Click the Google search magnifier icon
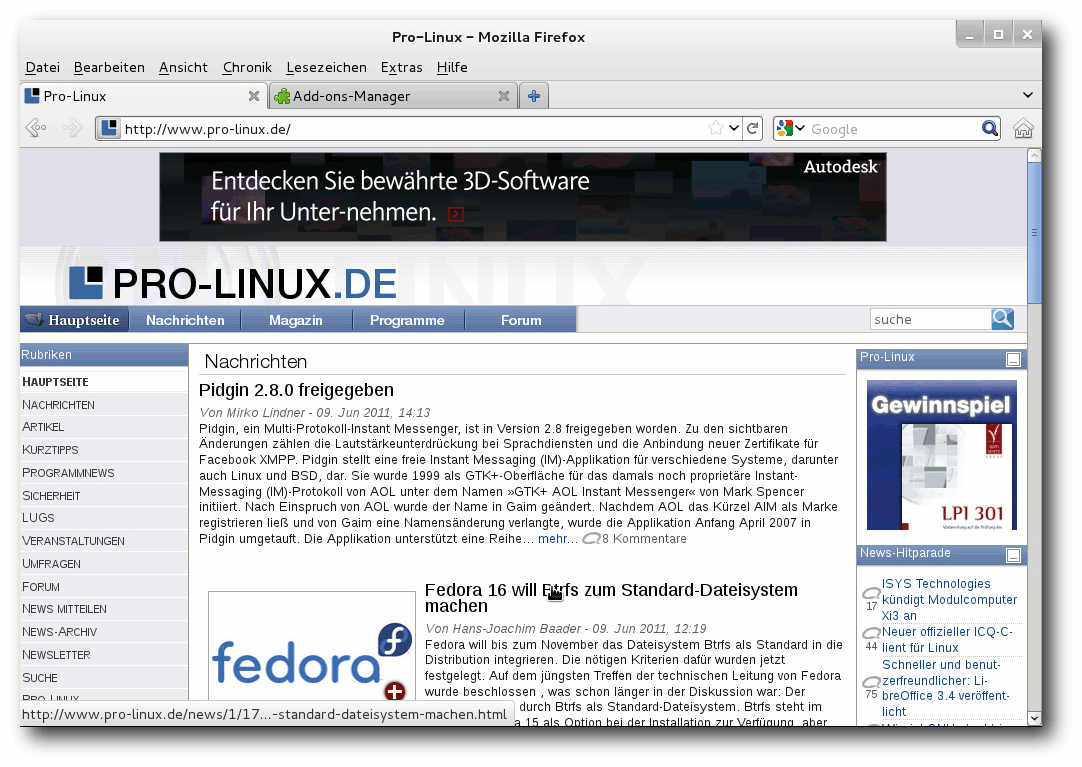The width and height of the screenshot is (1082, 767). [x=990, y=128]
